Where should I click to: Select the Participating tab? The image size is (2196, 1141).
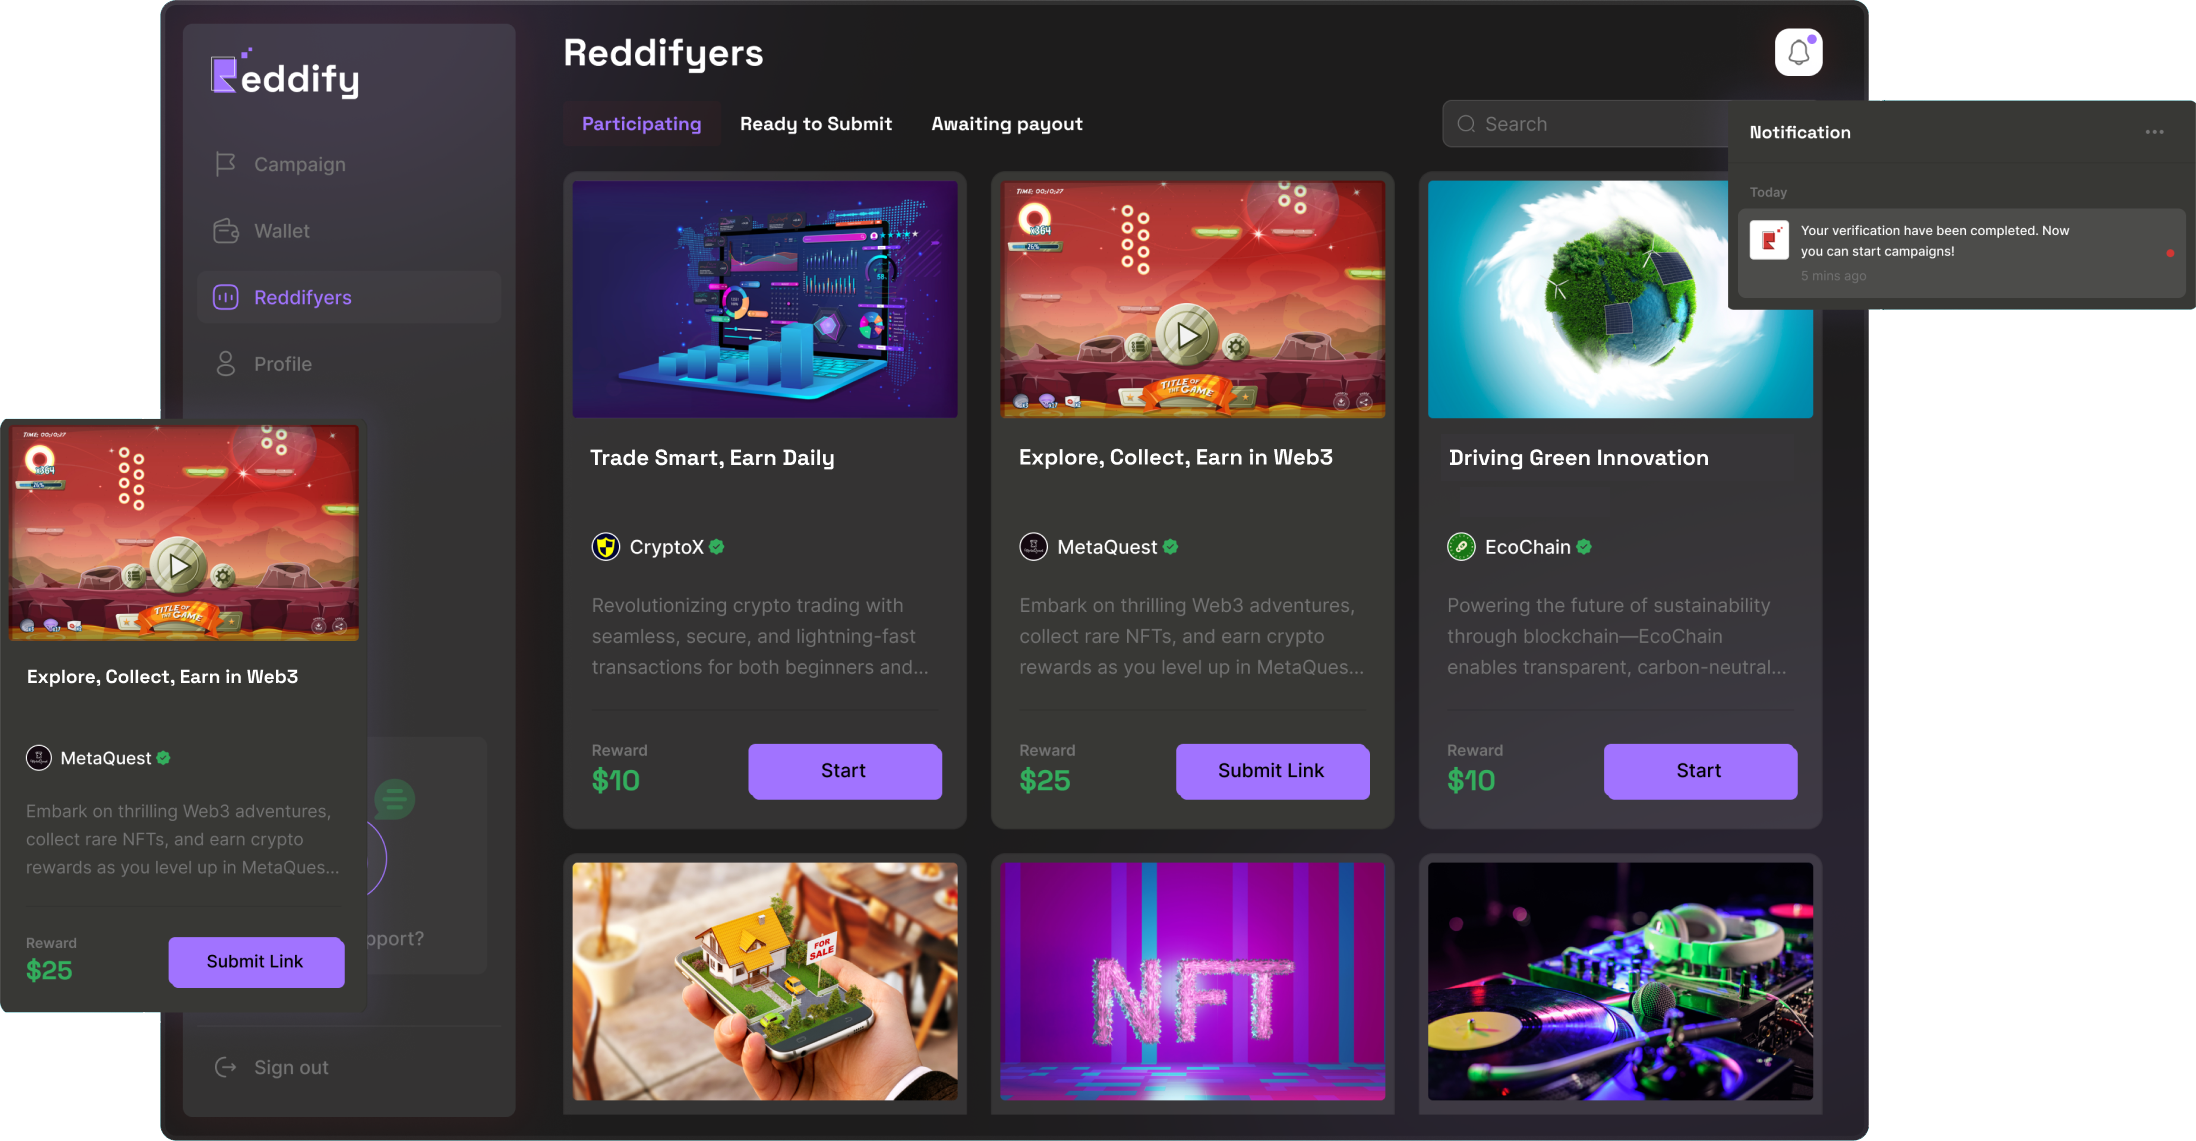click(x=642, y=124)
